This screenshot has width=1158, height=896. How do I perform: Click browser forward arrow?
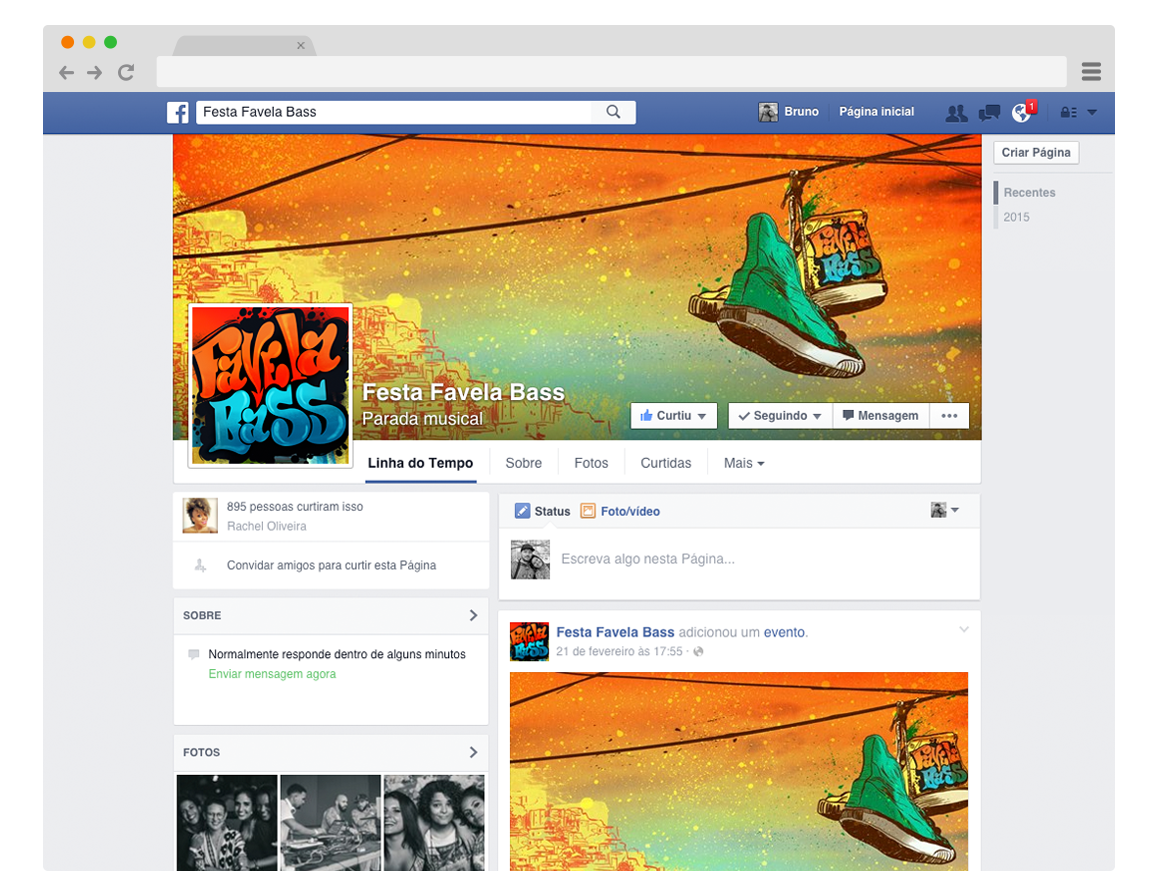pyautogui.click(x=95, y=72)
